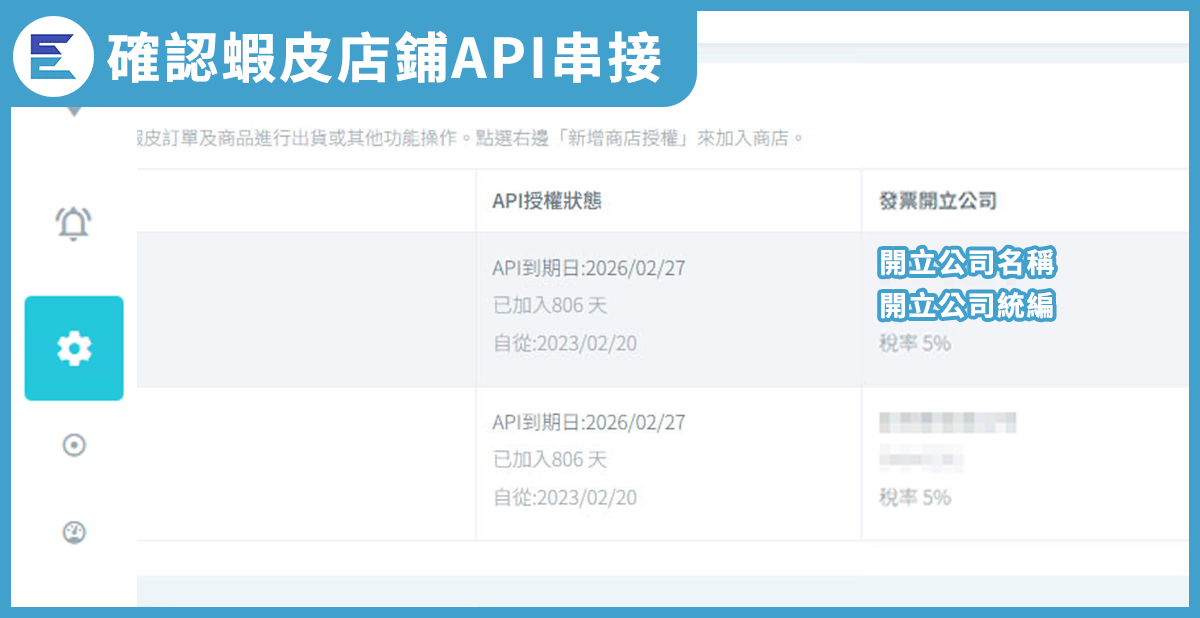The height and width of the screenshot is (618, 1200).
Task: Select API到期日:2026/02/27 in the blurred-company row
Action: [x=589, y=422]
